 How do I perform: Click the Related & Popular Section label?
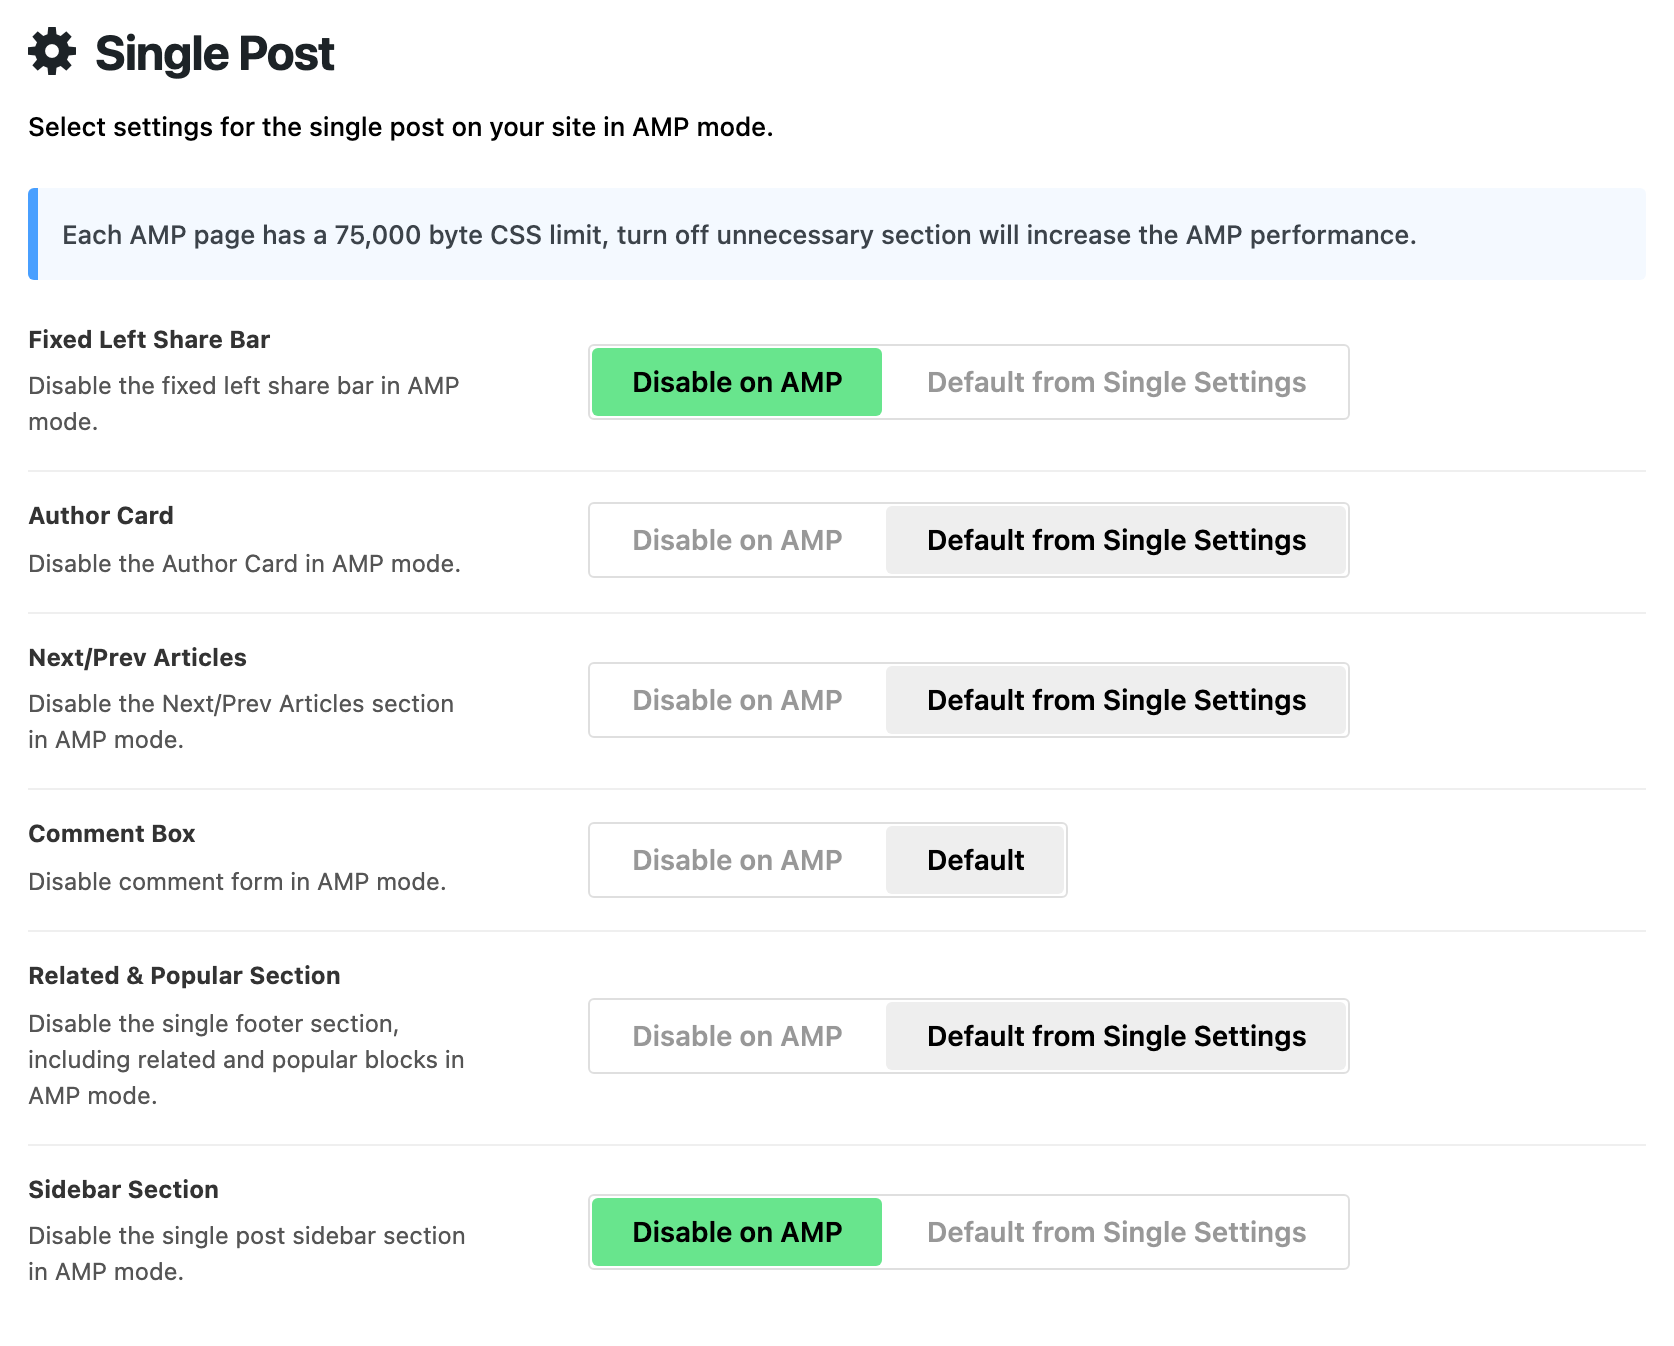point(184,976)
